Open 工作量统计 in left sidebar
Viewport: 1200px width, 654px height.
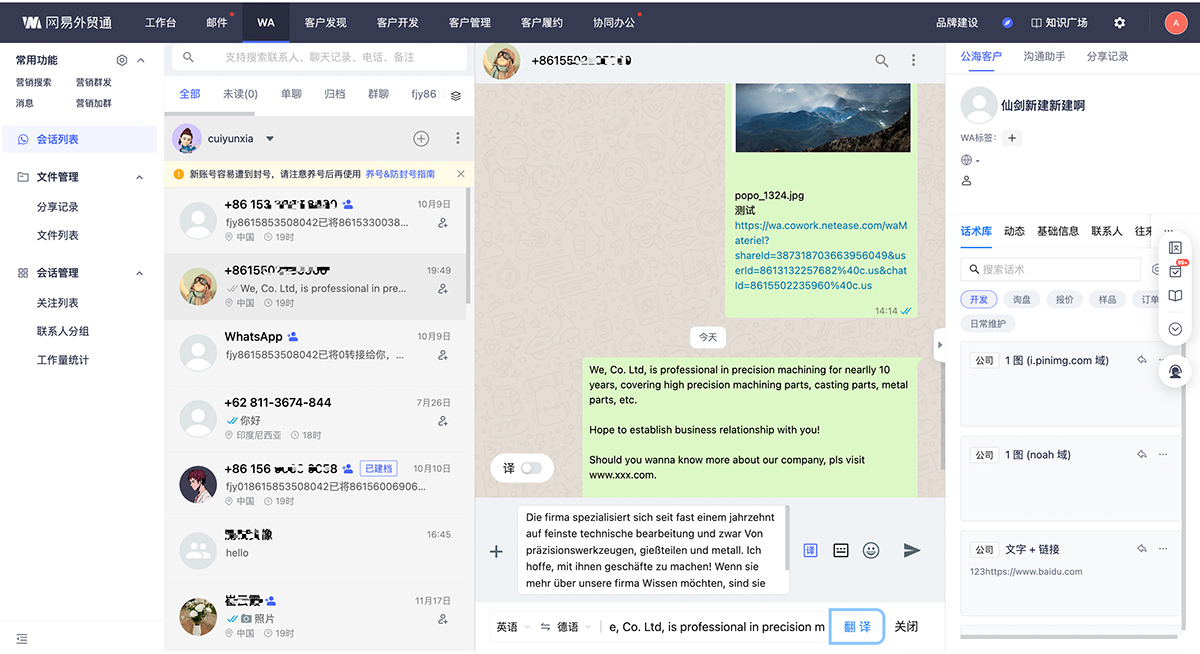coord(63,359)
